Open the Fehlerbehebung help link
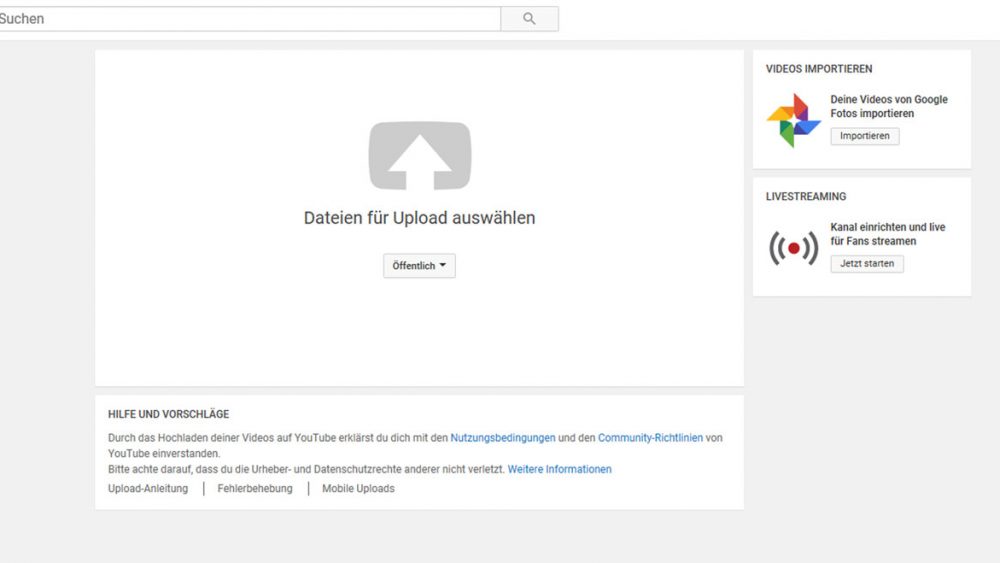This screenshot has width=1000, height=563. (x=255, y=488)
